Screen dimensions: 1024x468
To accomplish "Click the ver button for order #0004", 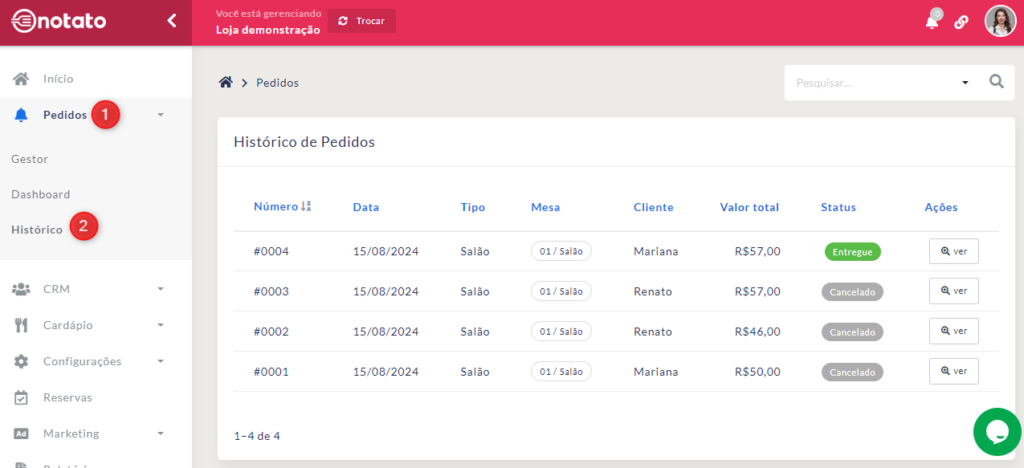I will [953, 251].
